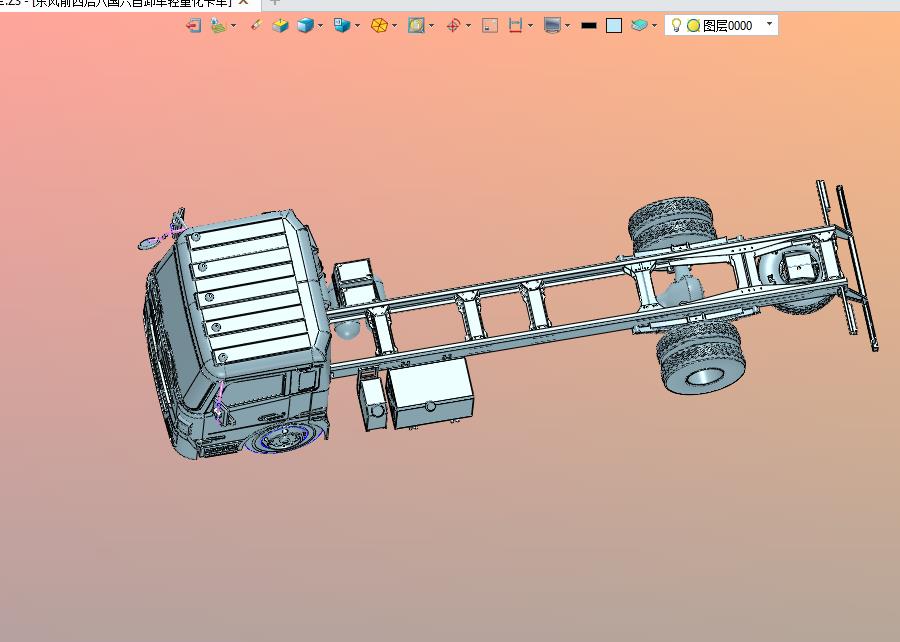Expand the zoom-to-fit dropdown arrow
The image size is (900, 642).
(432, 25)
